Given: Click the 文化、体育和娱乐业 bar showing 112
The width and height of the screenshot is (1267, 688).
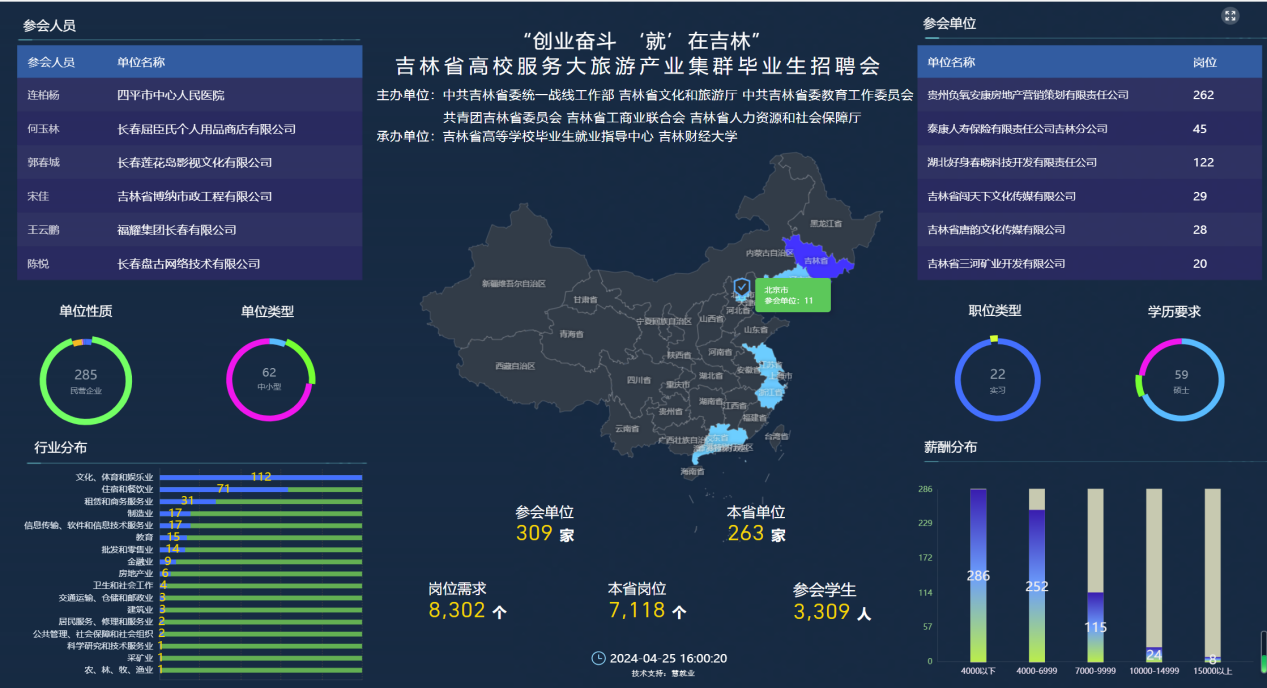Looking at the screenshot, I should (260, 477).
